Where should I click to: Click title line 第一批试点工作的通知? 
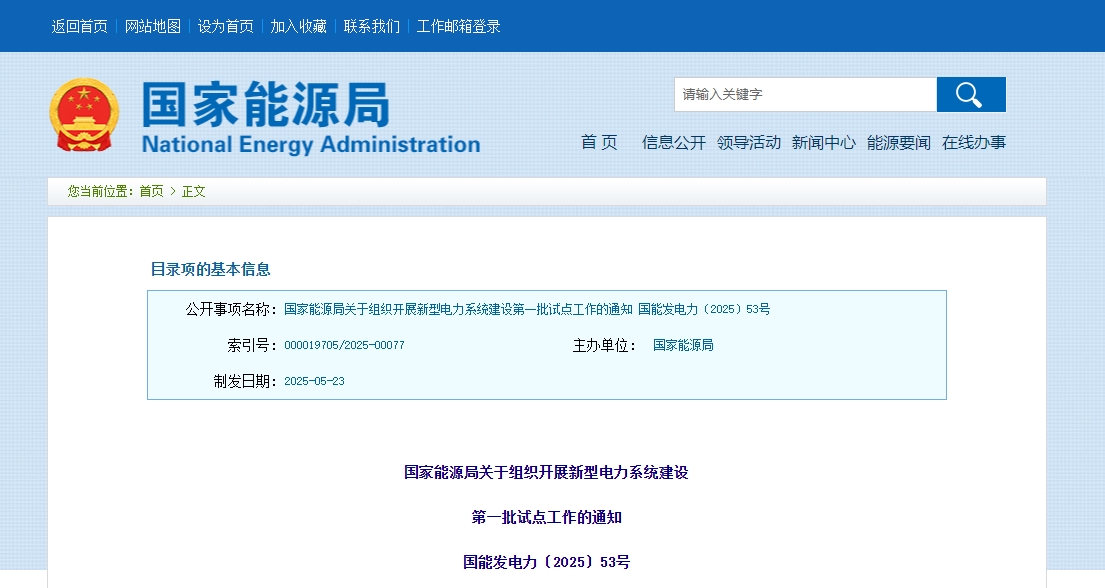click(546, 517)
